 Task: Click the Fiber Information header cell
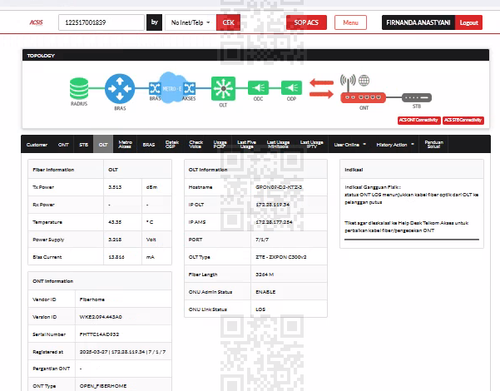coord(66,170)
